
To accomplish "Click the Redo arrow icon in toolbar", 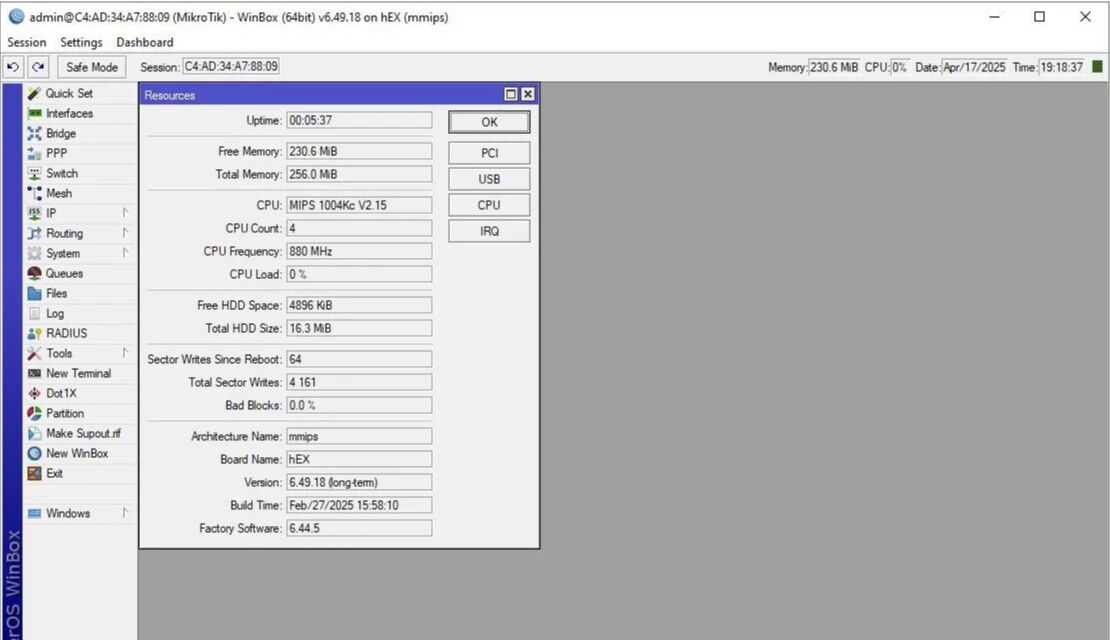I will [x=38, y=67].
